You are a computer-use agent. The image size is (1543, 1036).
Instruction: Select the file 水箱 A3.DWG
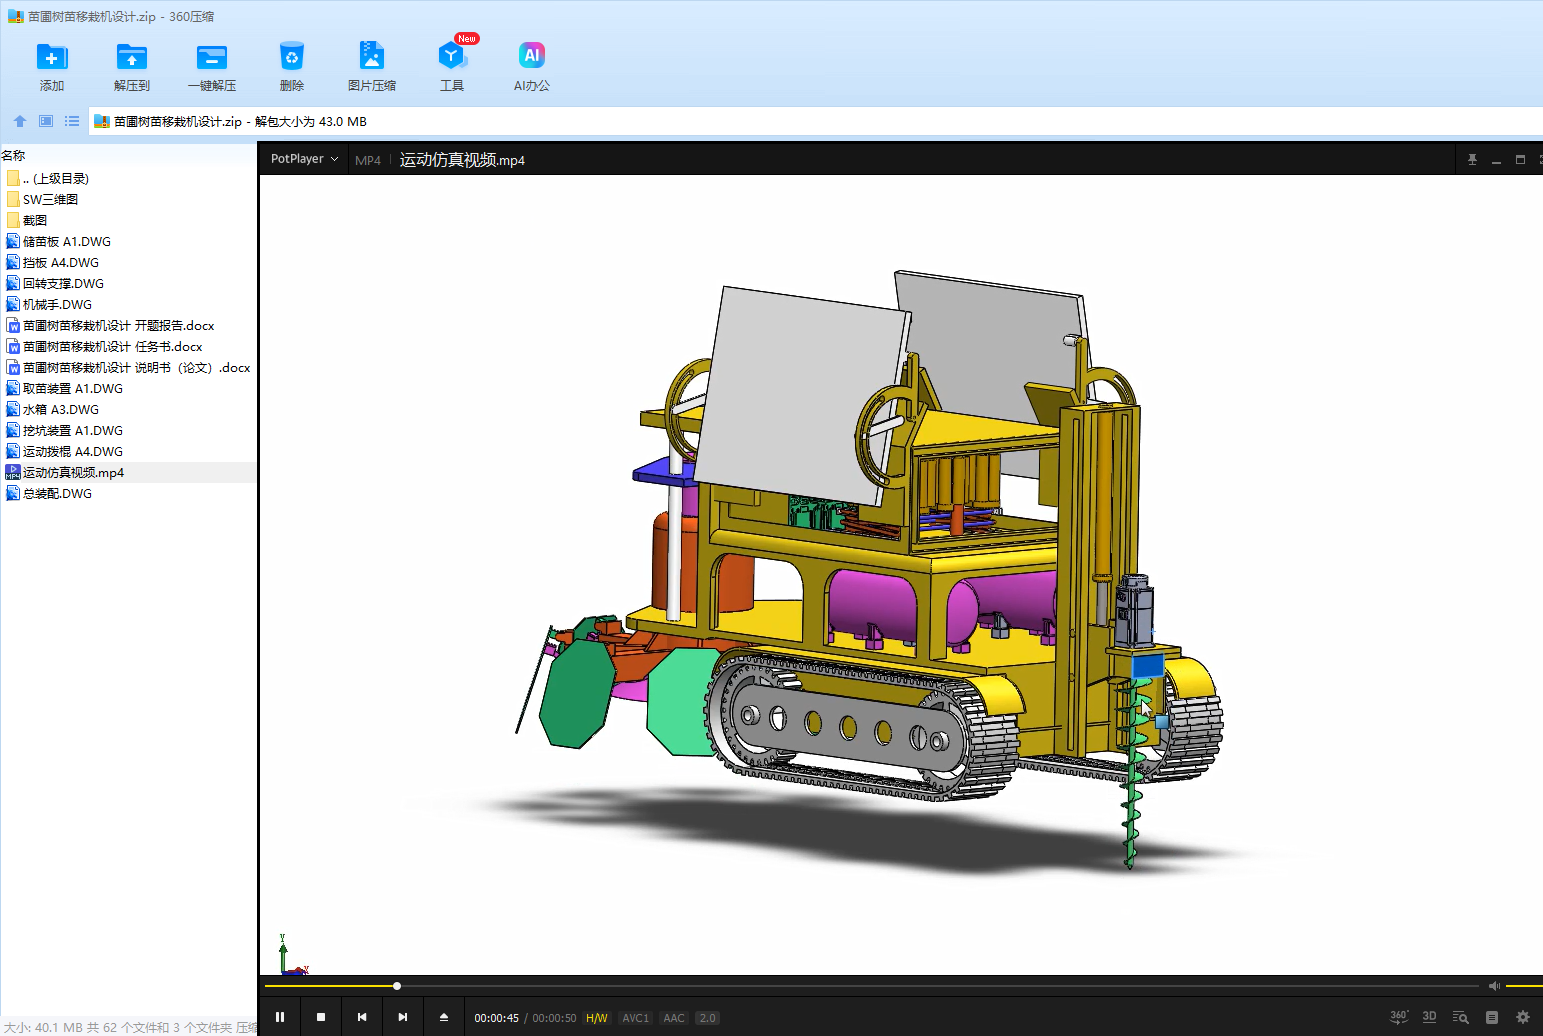[128, 409]
